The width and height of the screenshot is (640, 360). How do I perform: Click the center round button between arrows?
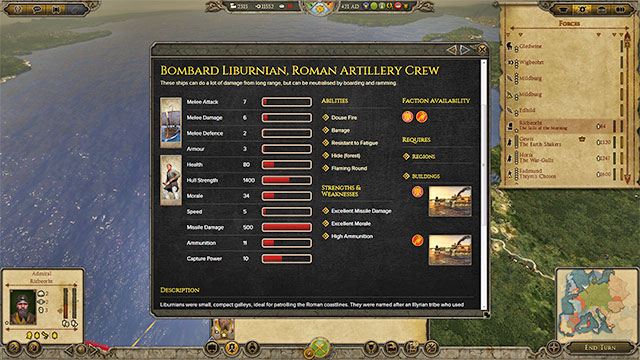click(81, 349)
